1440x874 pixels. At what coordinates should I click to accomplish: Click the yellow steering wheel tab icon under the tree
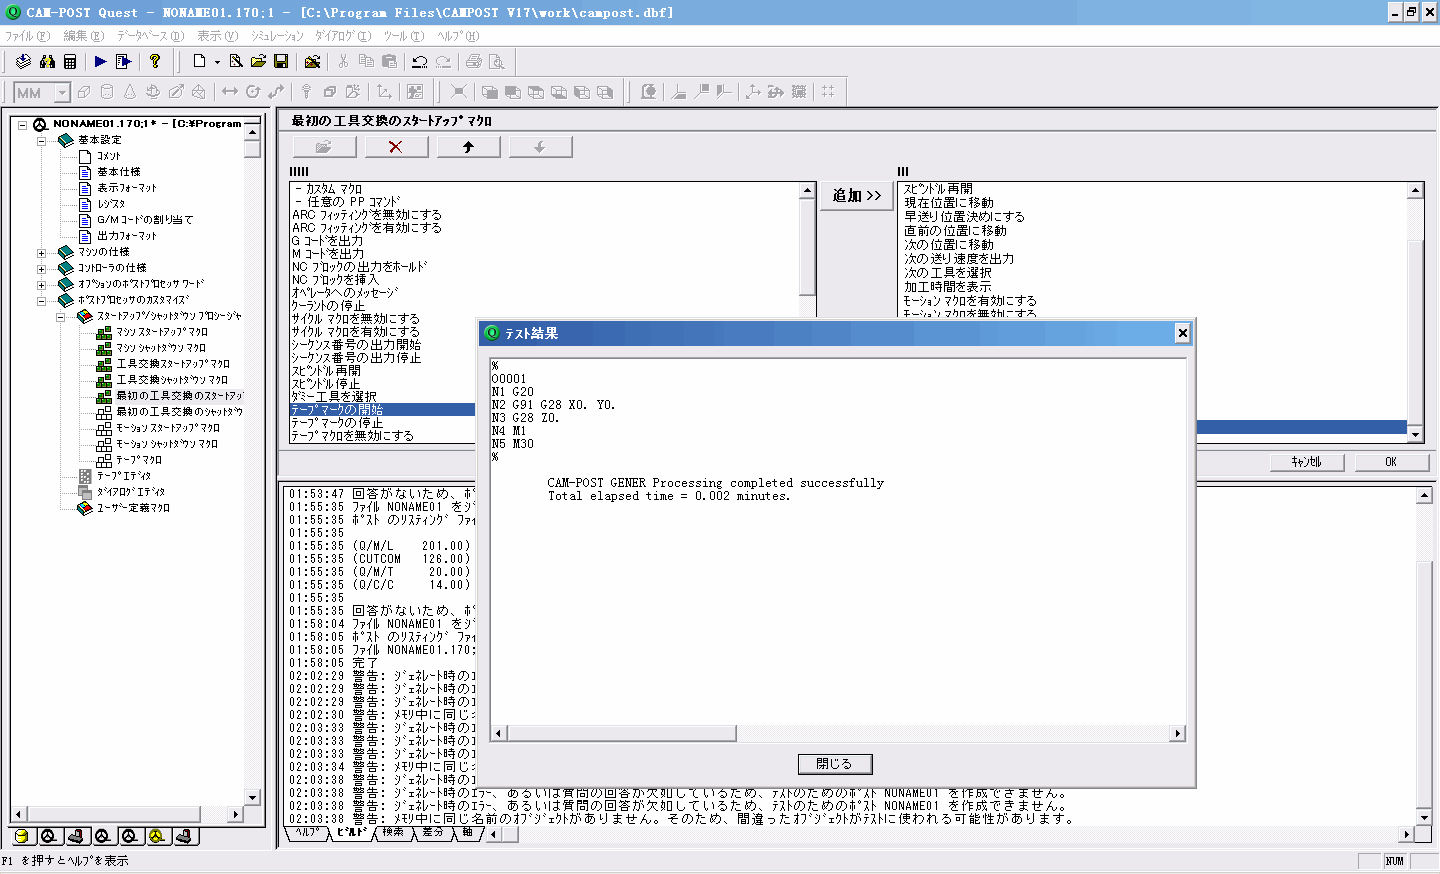click(x=156, y=836)
